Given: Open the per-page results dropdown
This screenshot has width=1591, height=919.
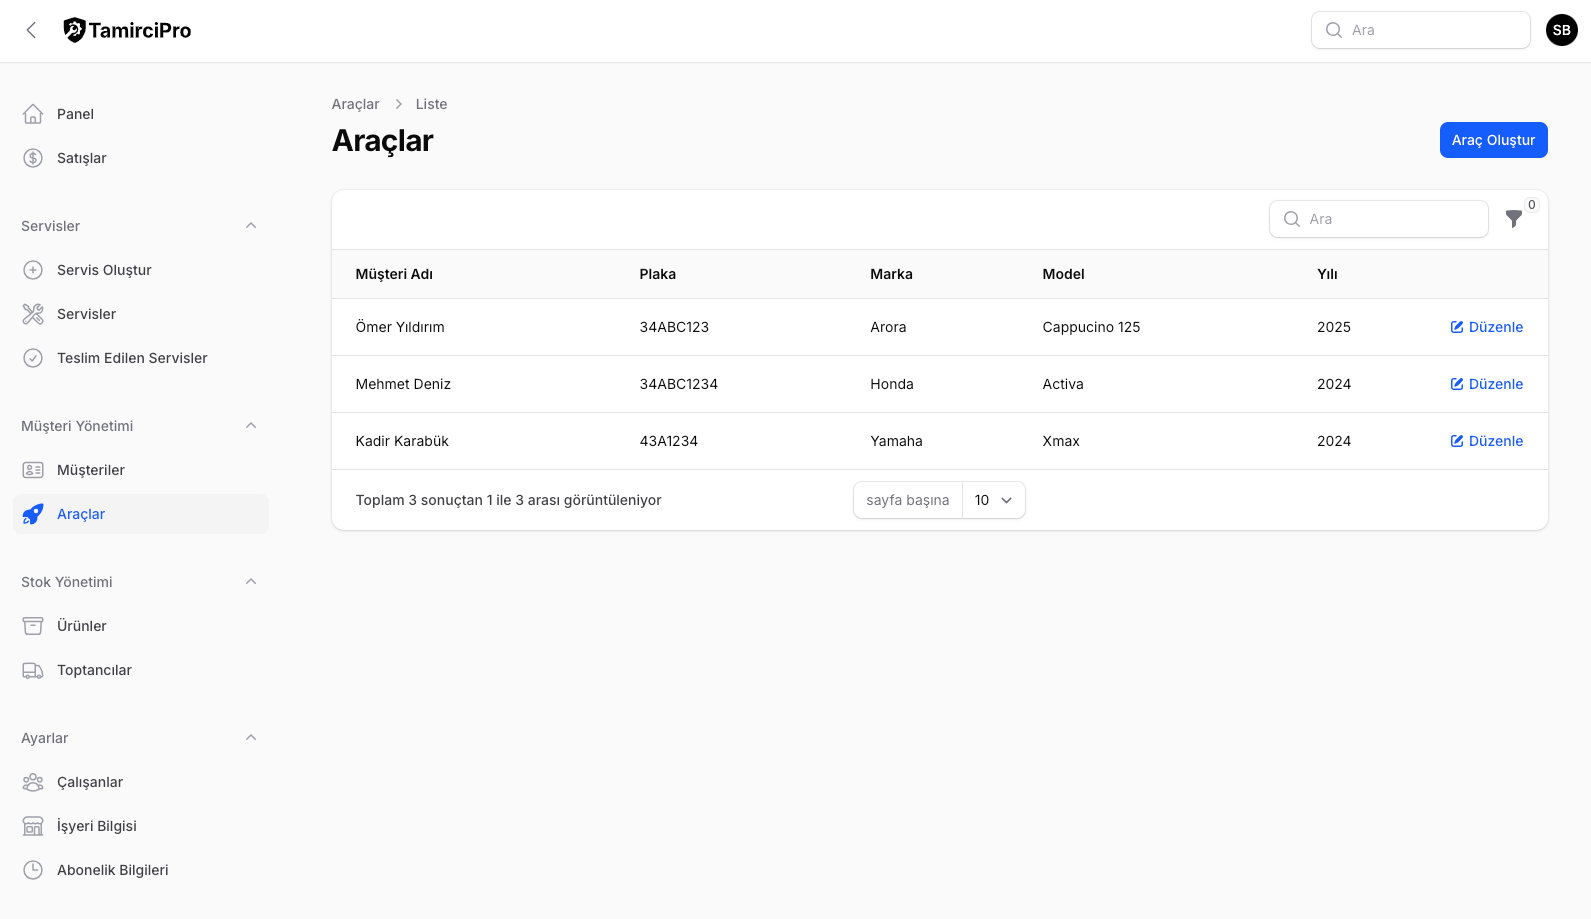Looking at the screenshot, I should tap(993, 500).
